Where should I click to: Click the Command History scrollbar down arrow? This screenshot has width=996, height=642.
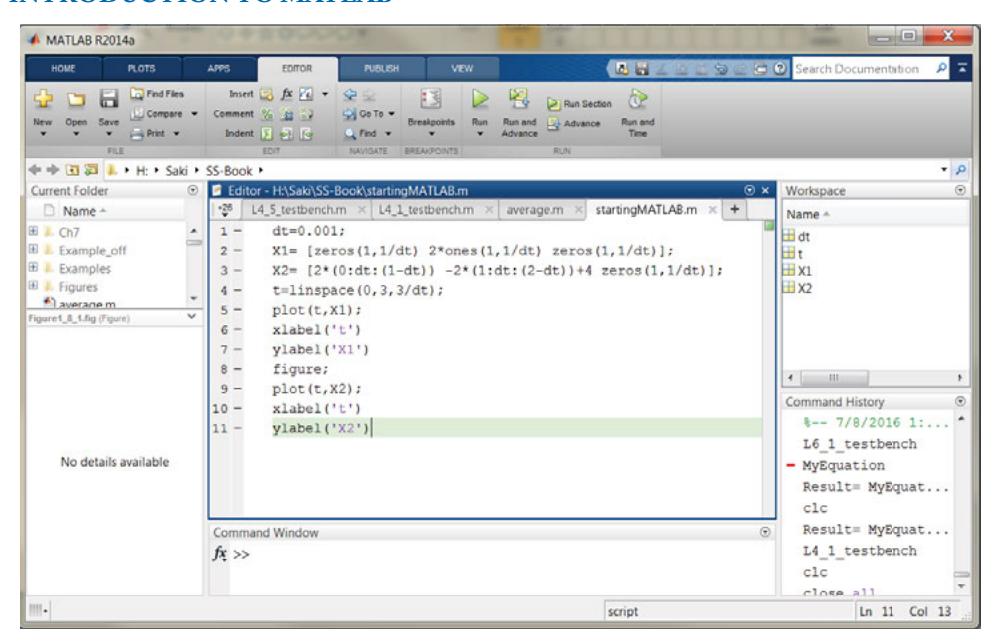click(x=961, y=585)
